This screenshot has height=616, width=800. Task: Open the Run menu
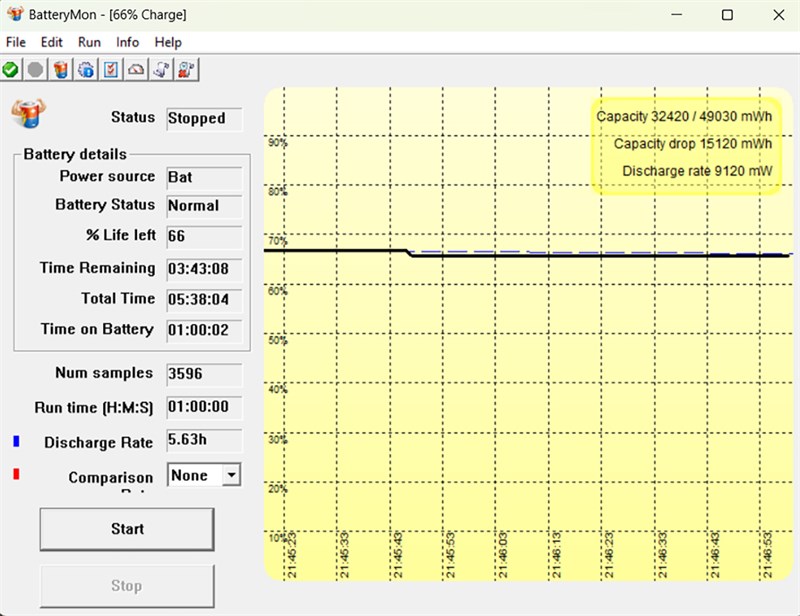(x=89, y=42)
